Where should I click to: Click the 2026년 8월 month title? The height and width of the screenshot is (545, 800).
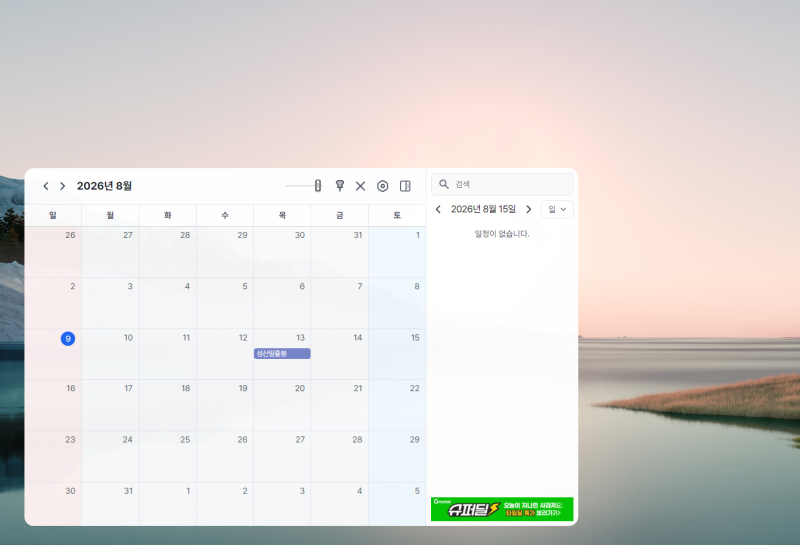(104, 186)
